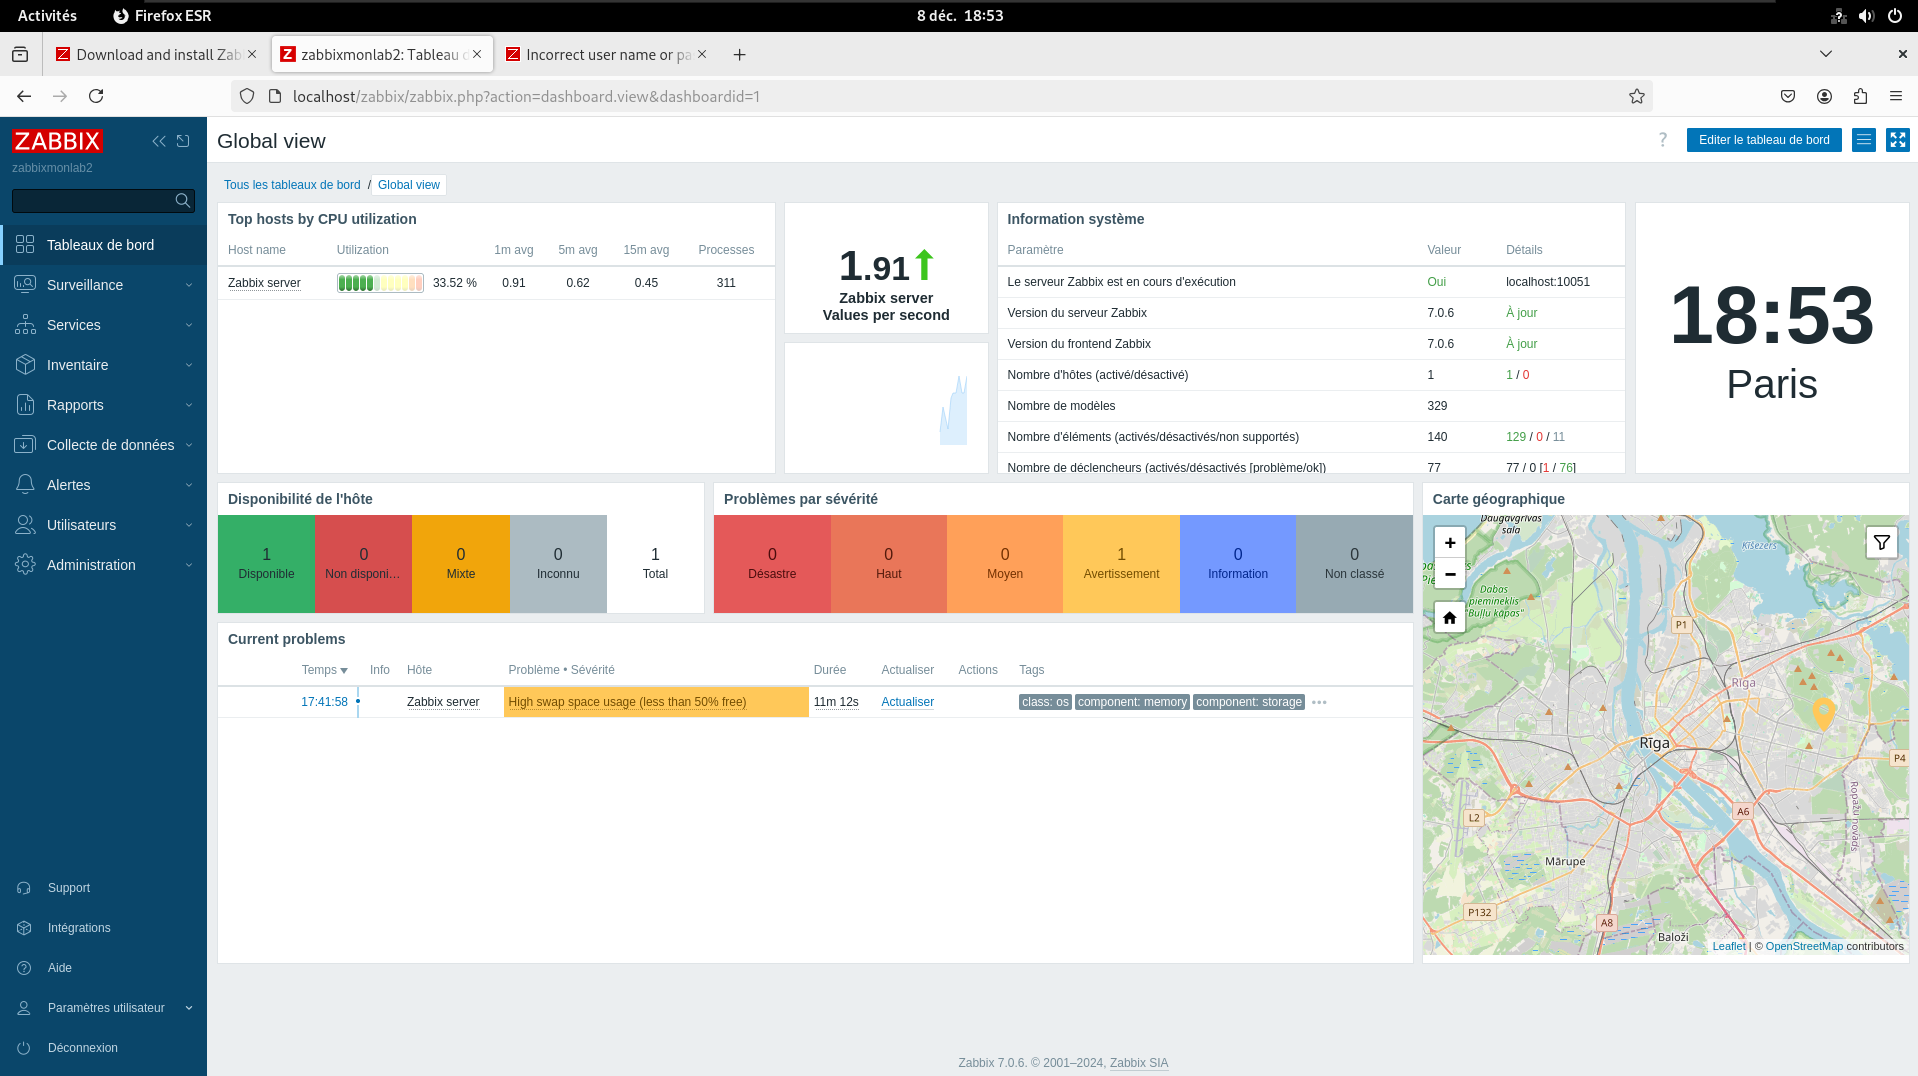The height and width of the screenshot is (1076, 1918).
Task: Toggle the map layer filter control
Action: pos(1881,542)
